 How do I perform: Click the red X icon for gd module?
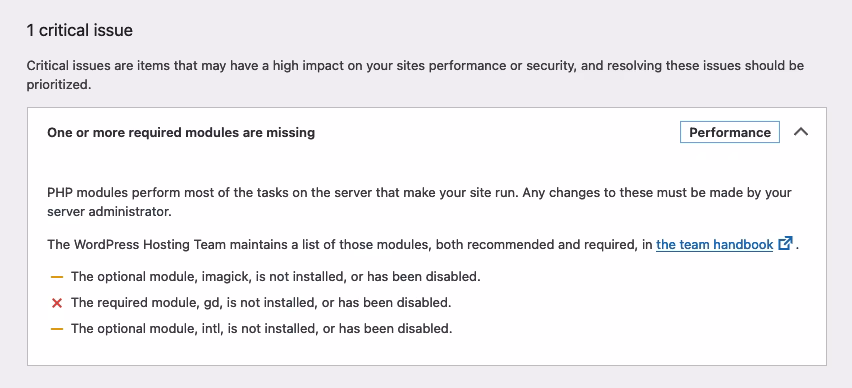click(x=57, y=303)
